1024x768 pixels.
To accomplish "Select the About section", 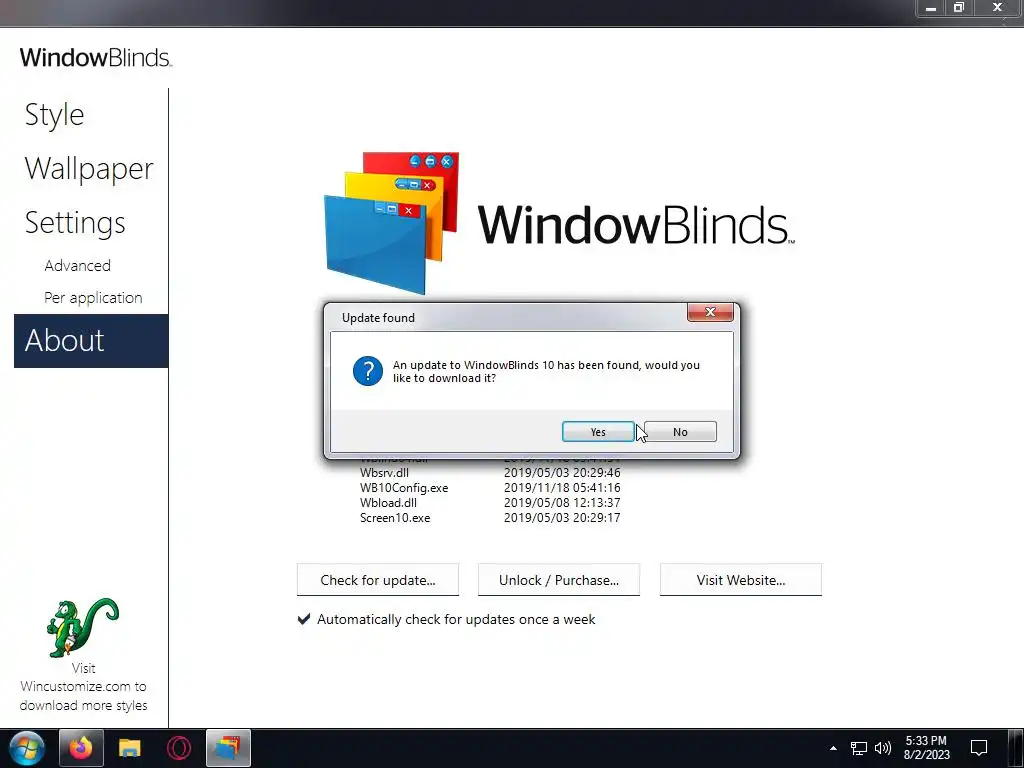I will (91, 341).
